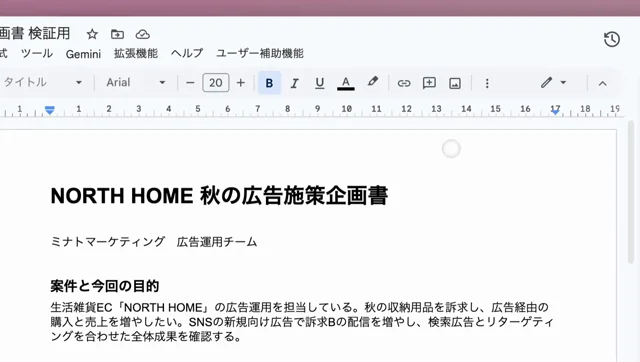Open the タイトル paragraph style dropdown
The height and width of the screenshot is (362, 640).
pyautogui.click(x=42, y=82)
